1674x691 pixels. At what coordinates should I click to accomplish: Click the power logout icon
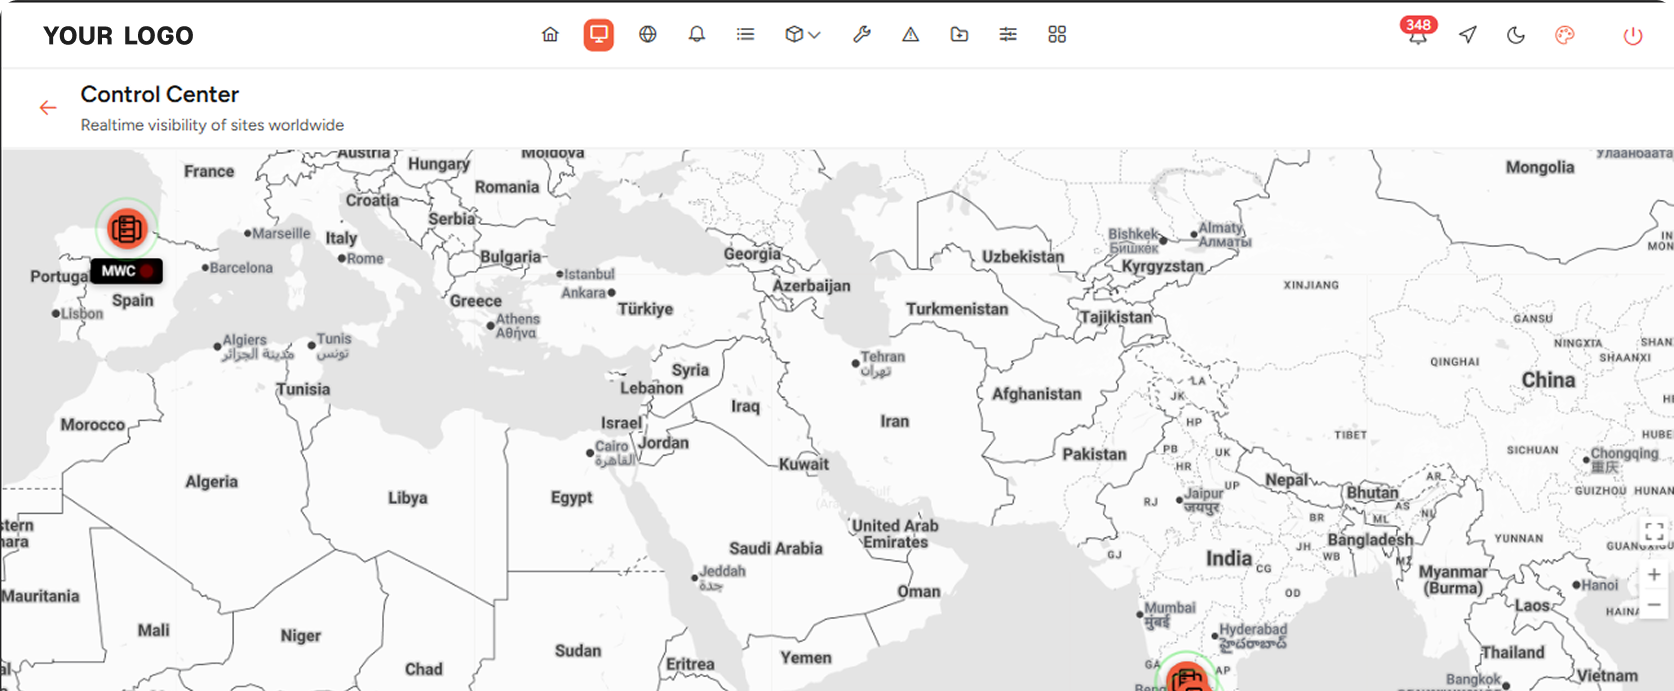click(x=1633, y=36)
